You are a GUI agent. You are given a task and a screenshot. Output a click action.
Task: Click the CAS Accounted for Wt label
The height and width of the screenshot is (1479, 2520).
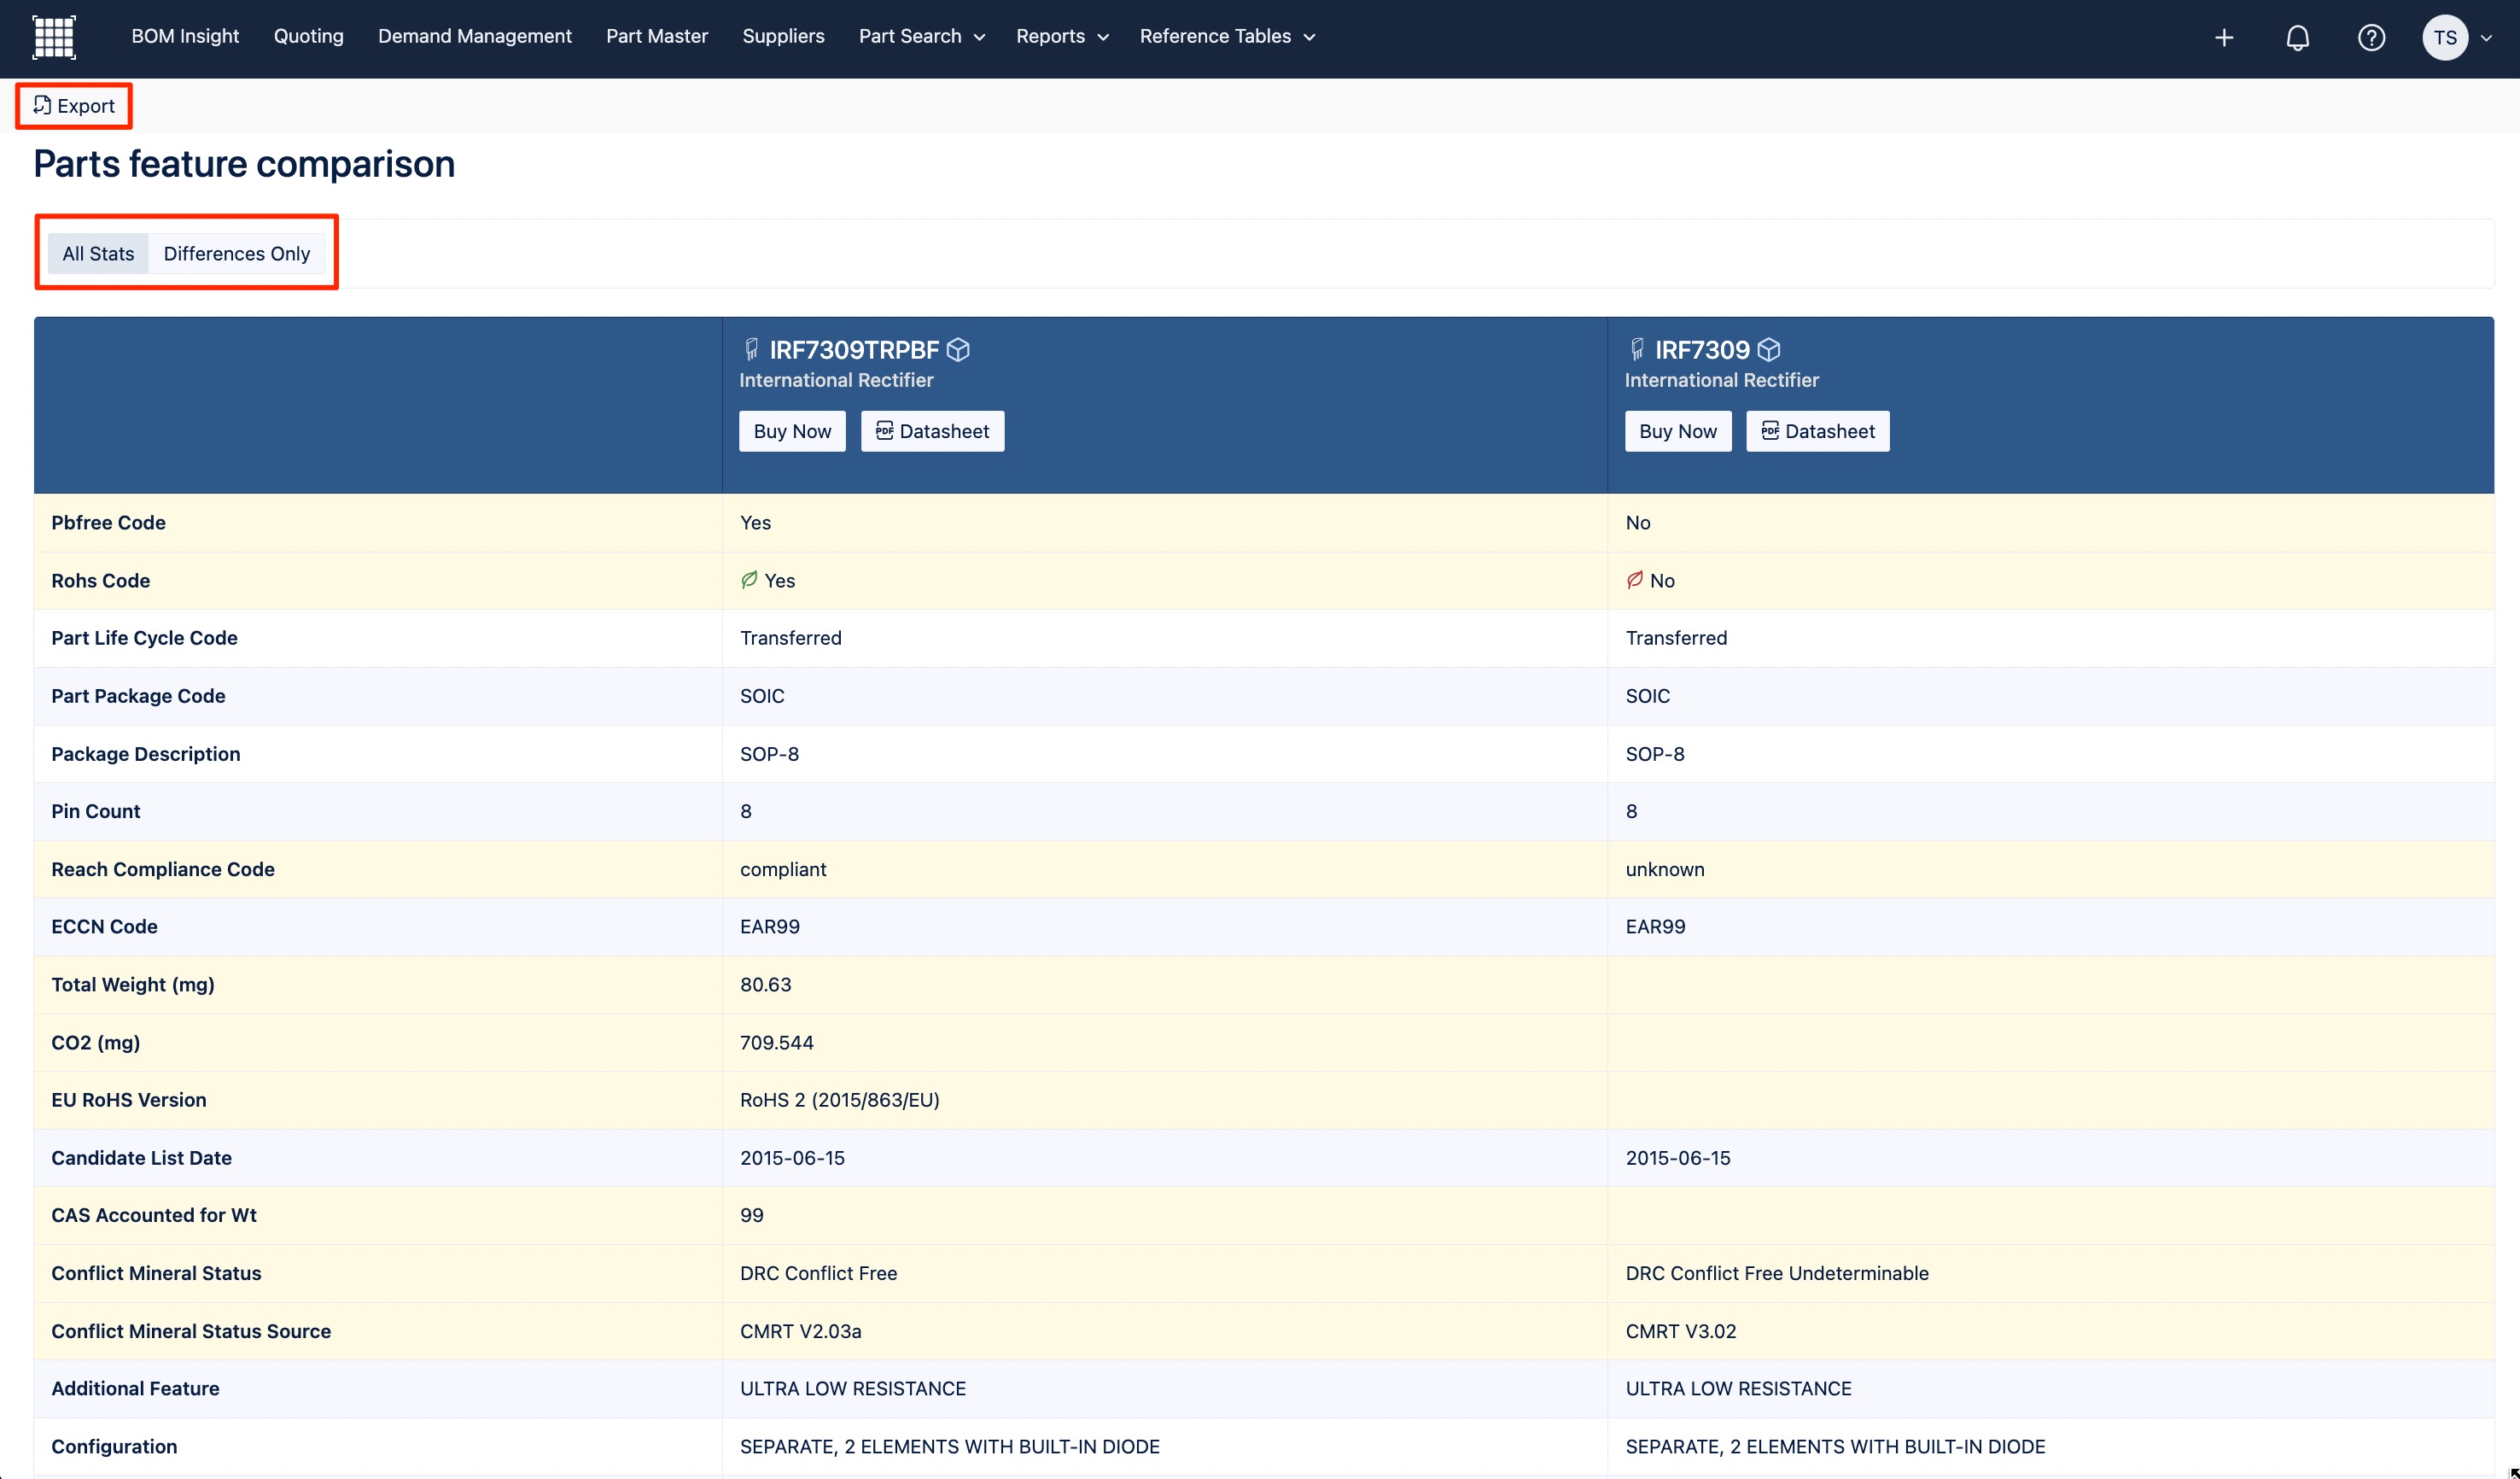154,1215
